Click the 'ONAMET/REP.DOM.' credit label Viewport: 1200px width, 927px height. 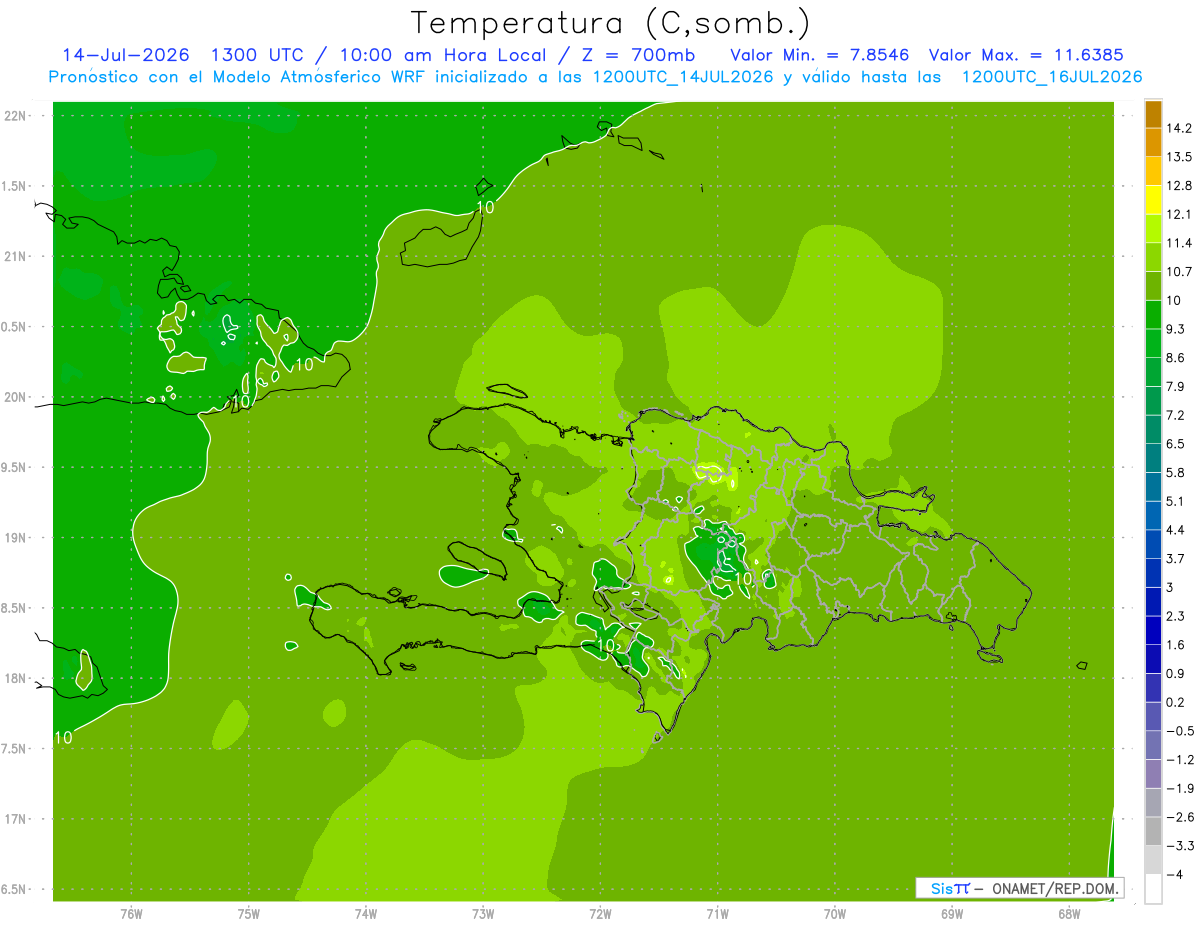coord(1056,888)
